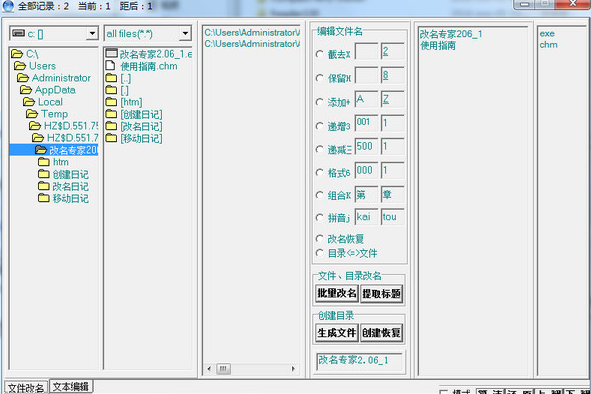This screenshot has width=591, height=394.
Task: Click the 添加+ field containing A
Action: point(366,100)
